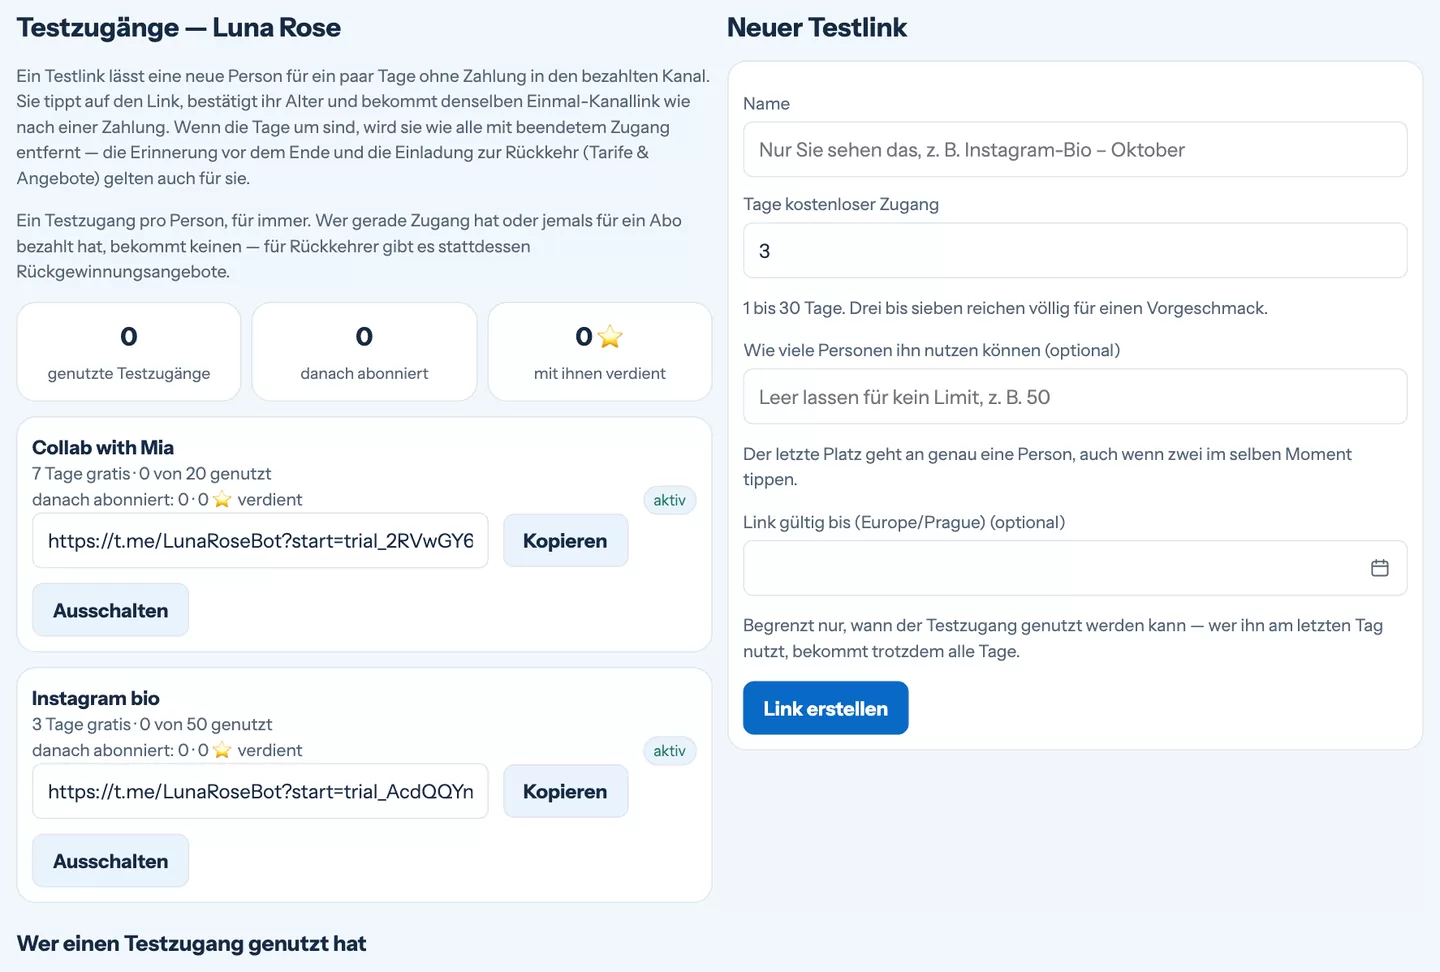Turn off the Instagram bio link
Screen dimensions: 1440x972
click(x=110, y=861)
